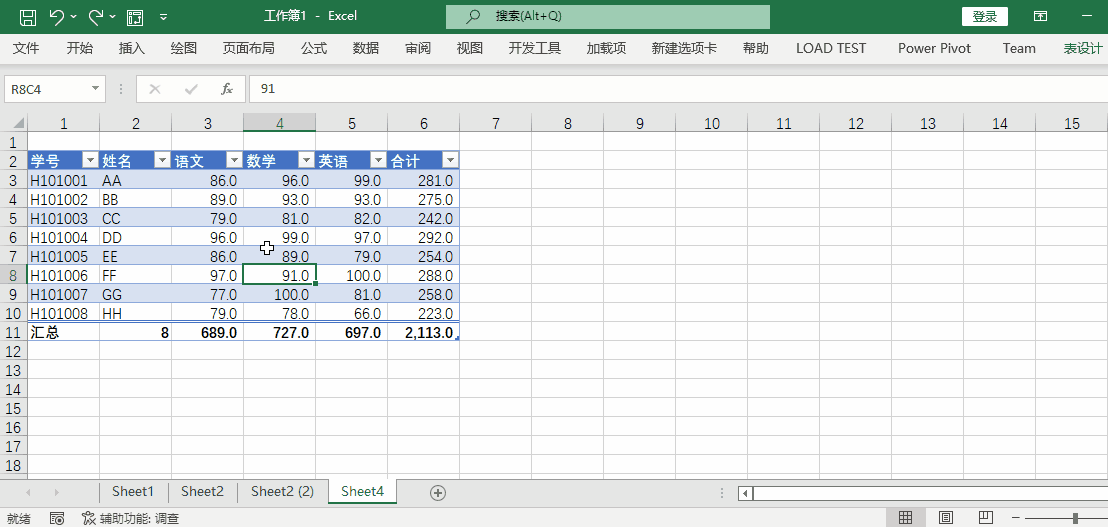Open the 学号 column filter dropdown
This screenshot has width=1108, height=527.
pyautogui.click(x=90, y=160)
